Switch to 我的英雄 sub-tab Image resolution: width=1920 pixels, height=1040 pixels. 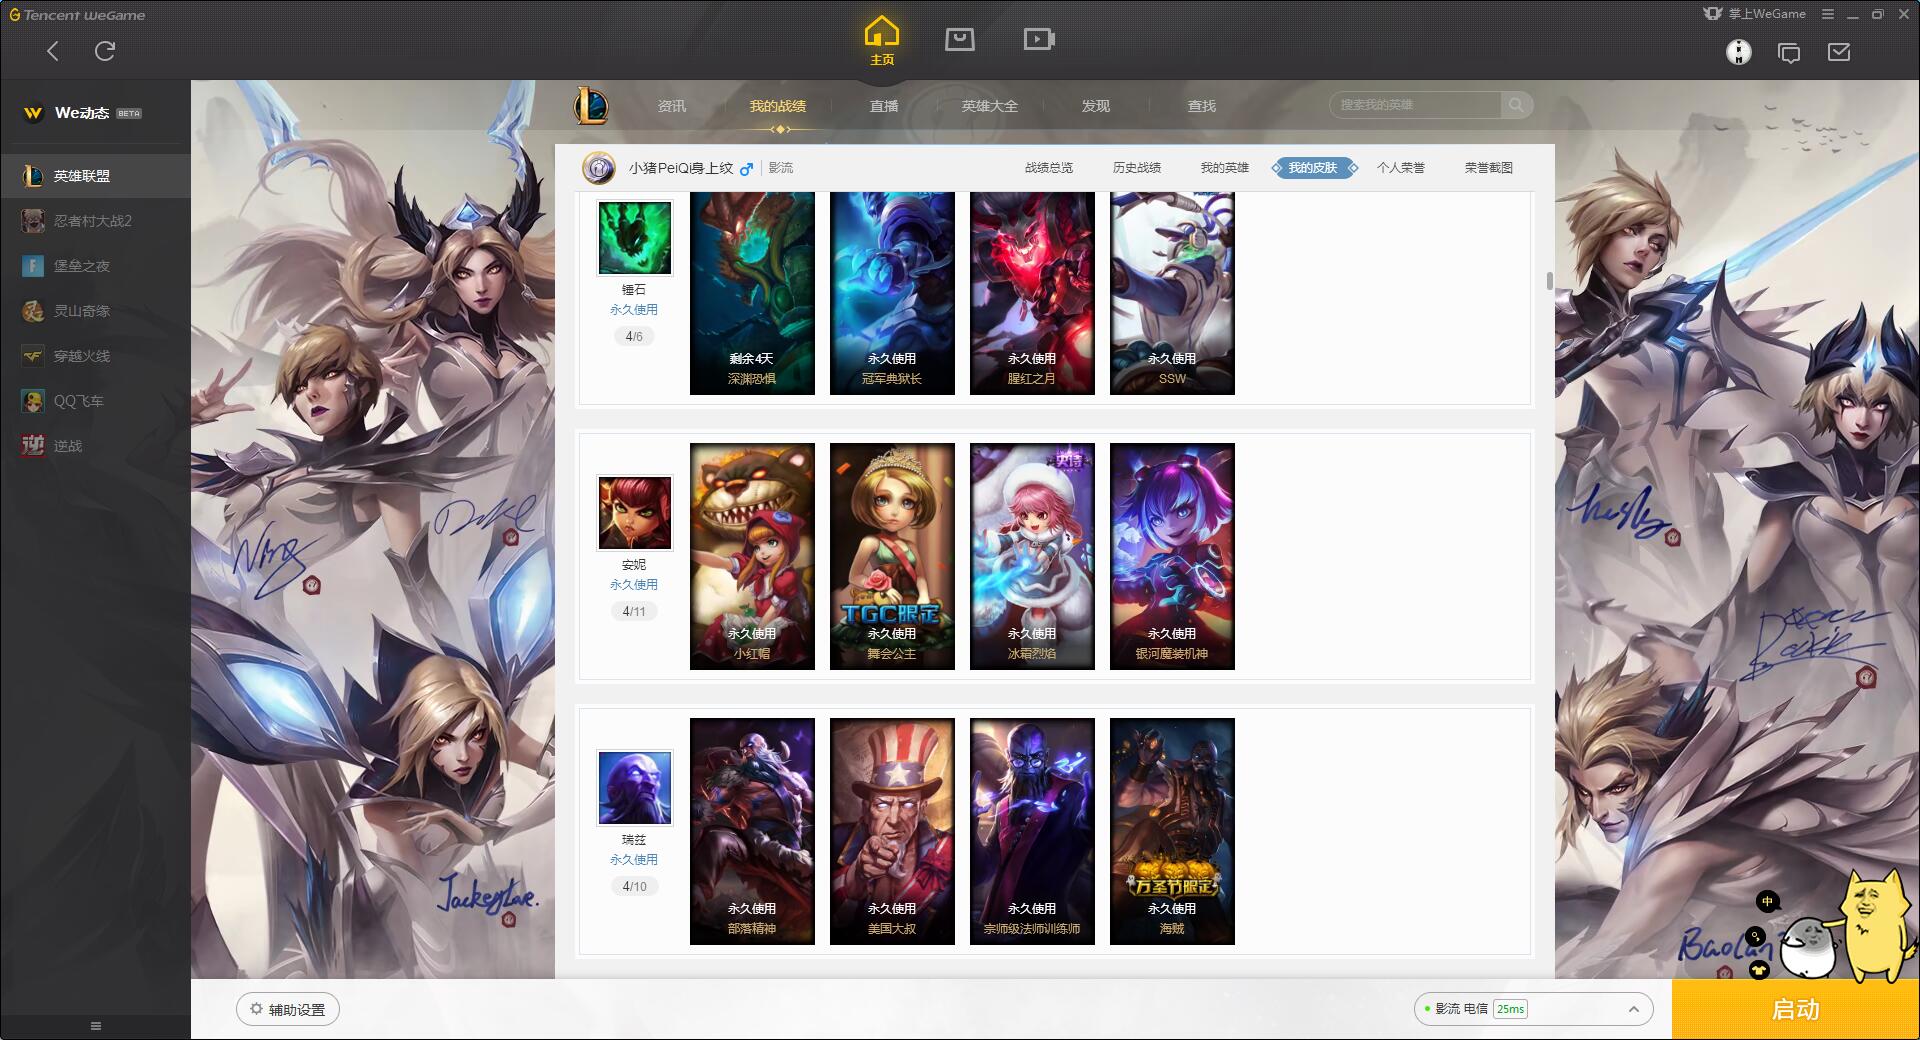point(1225,168)
